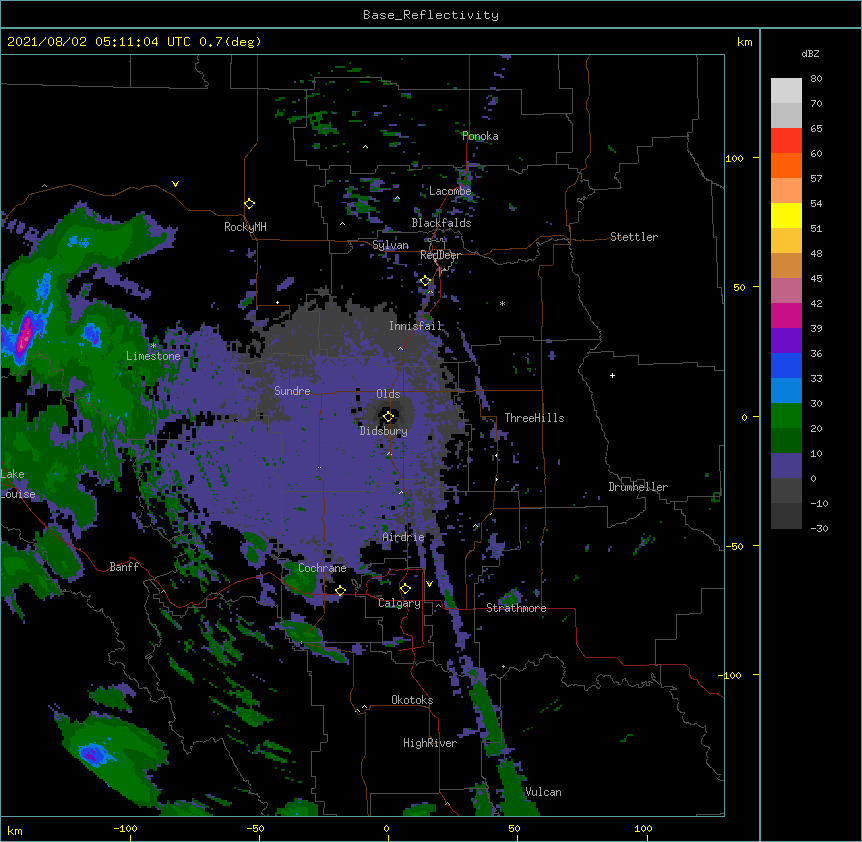862x842 pixels.
Task: Click the Lacombe city label
Action: (x=450, y=191)
